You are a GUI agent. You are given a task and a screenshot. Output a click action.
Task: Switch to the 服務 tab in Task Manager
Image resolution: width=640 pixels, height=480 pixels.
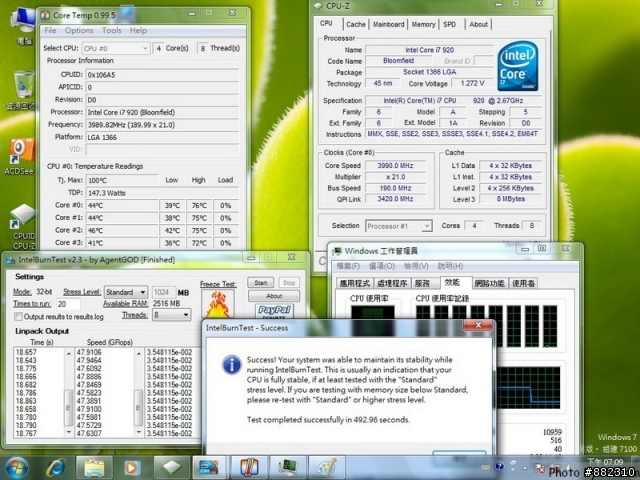click(x=423, y=283)
